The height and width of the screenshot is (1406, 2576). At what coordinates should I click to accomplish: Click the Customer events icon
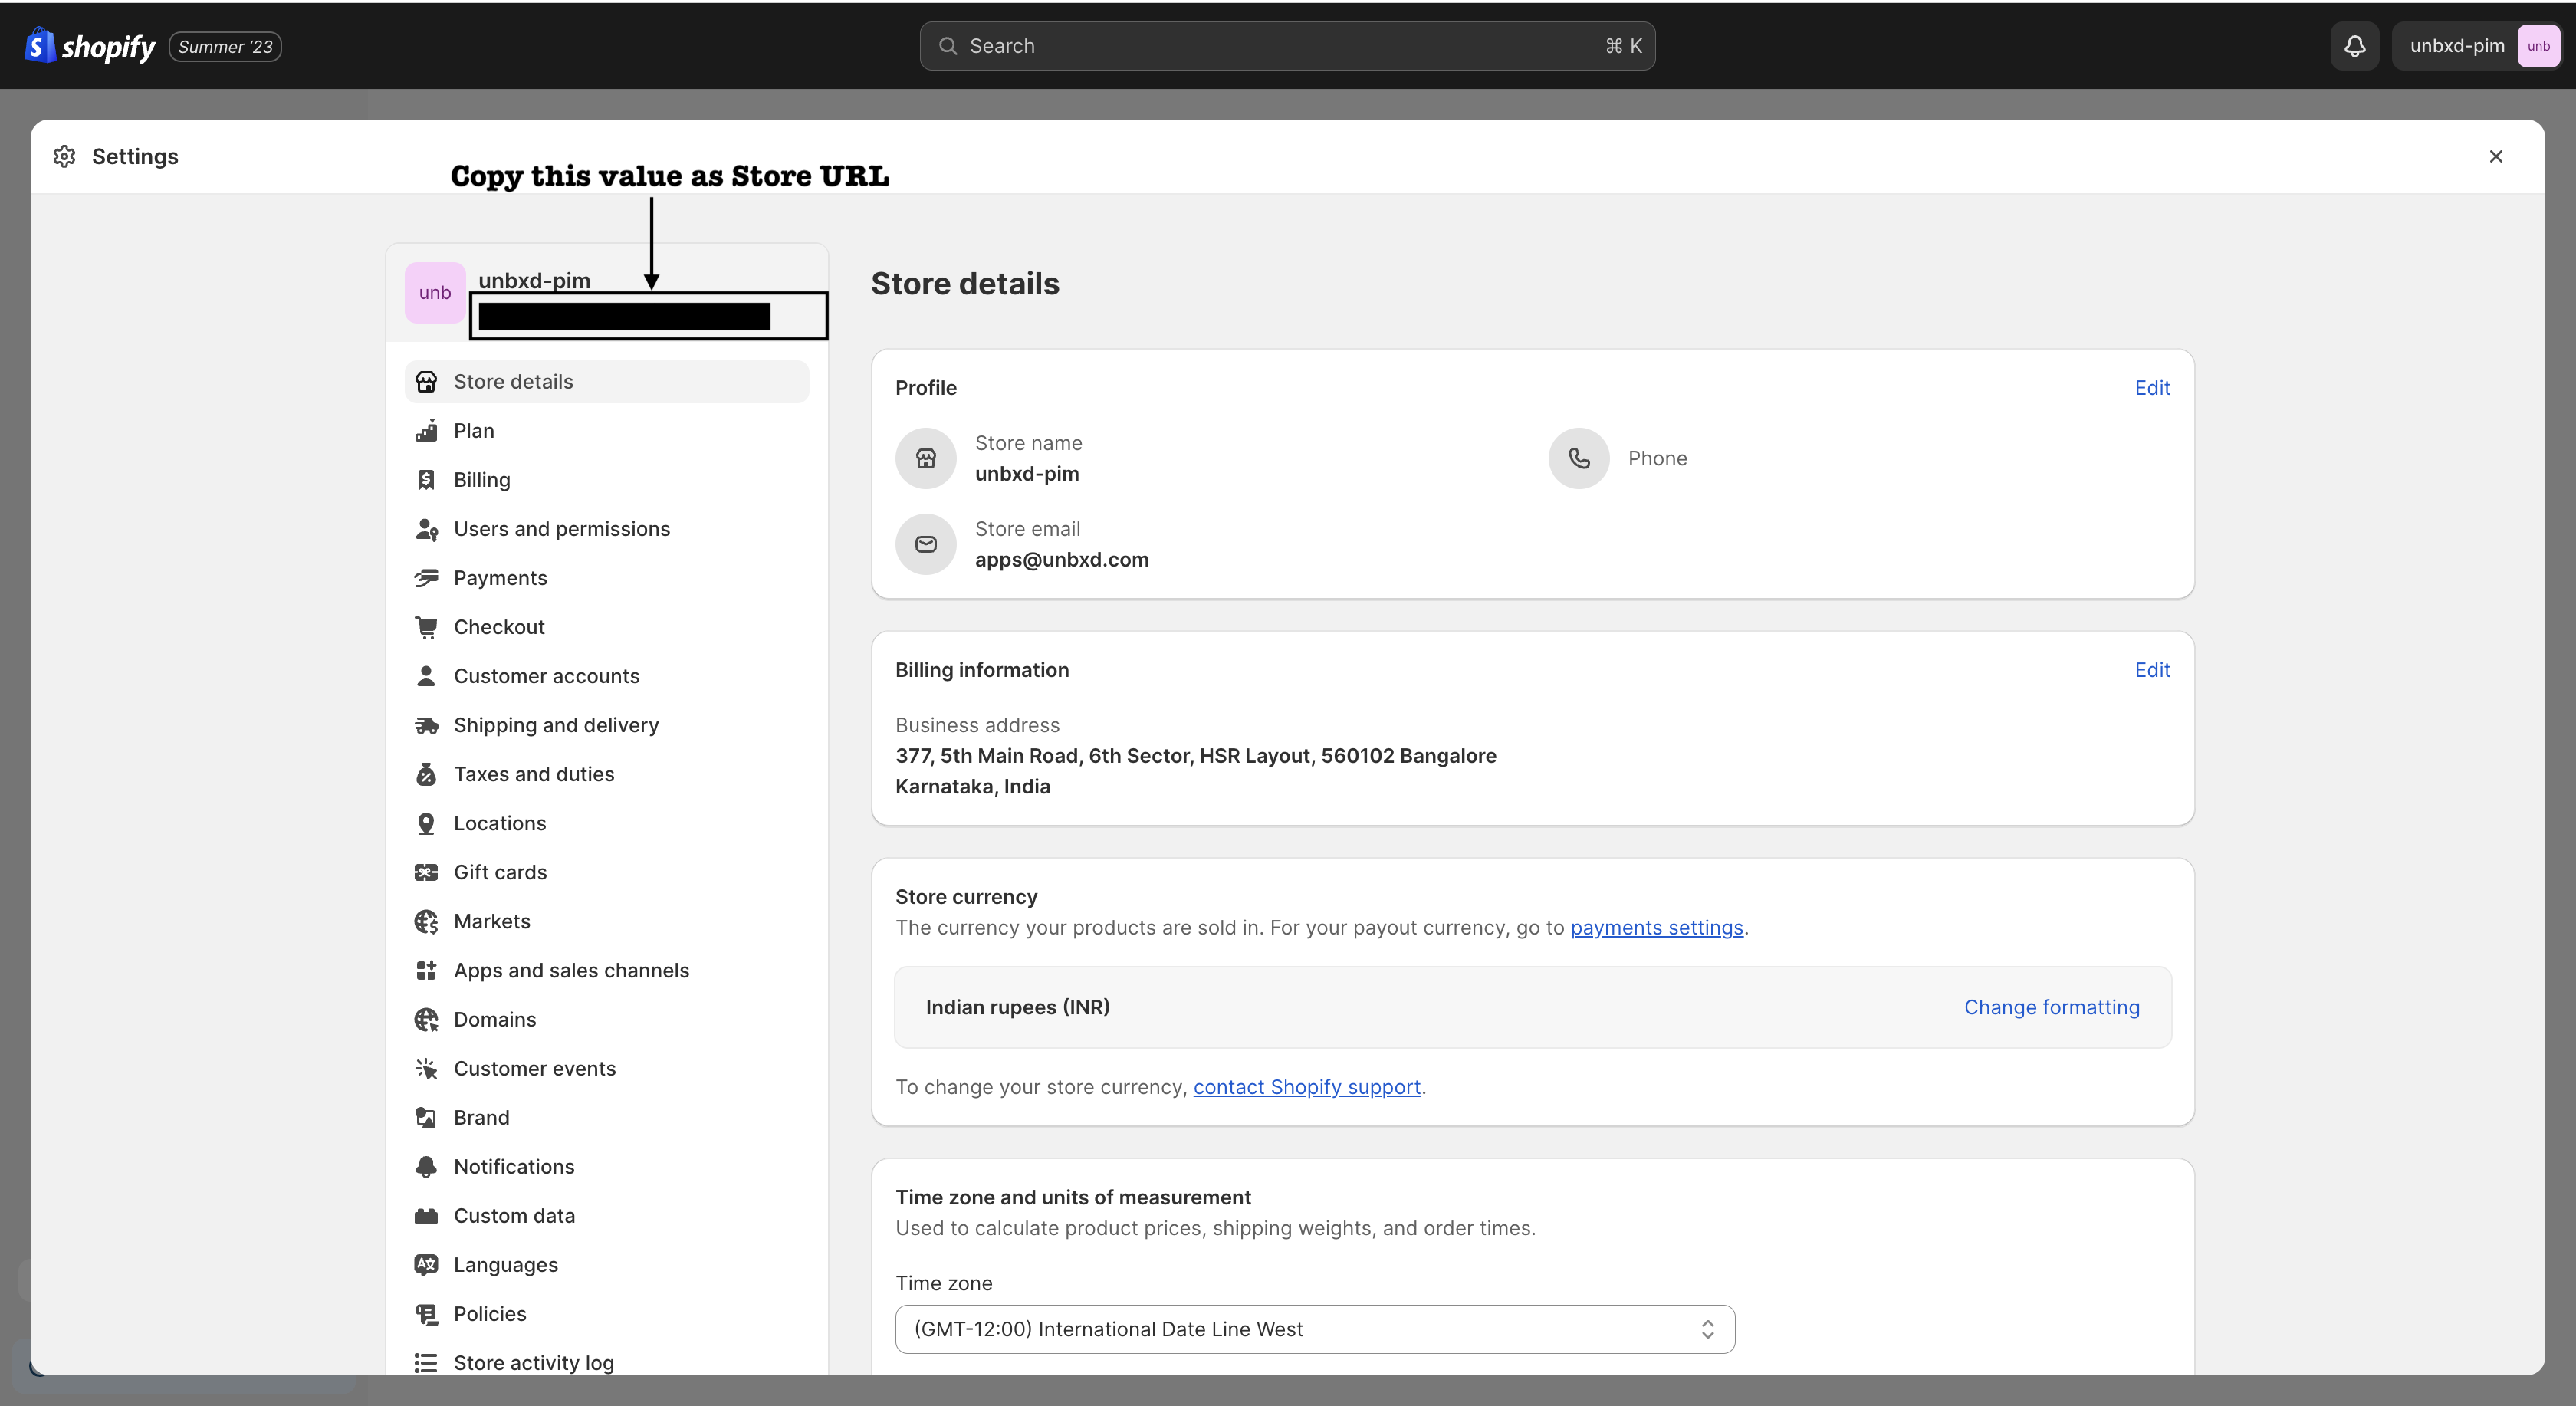tap(426, 1068)
